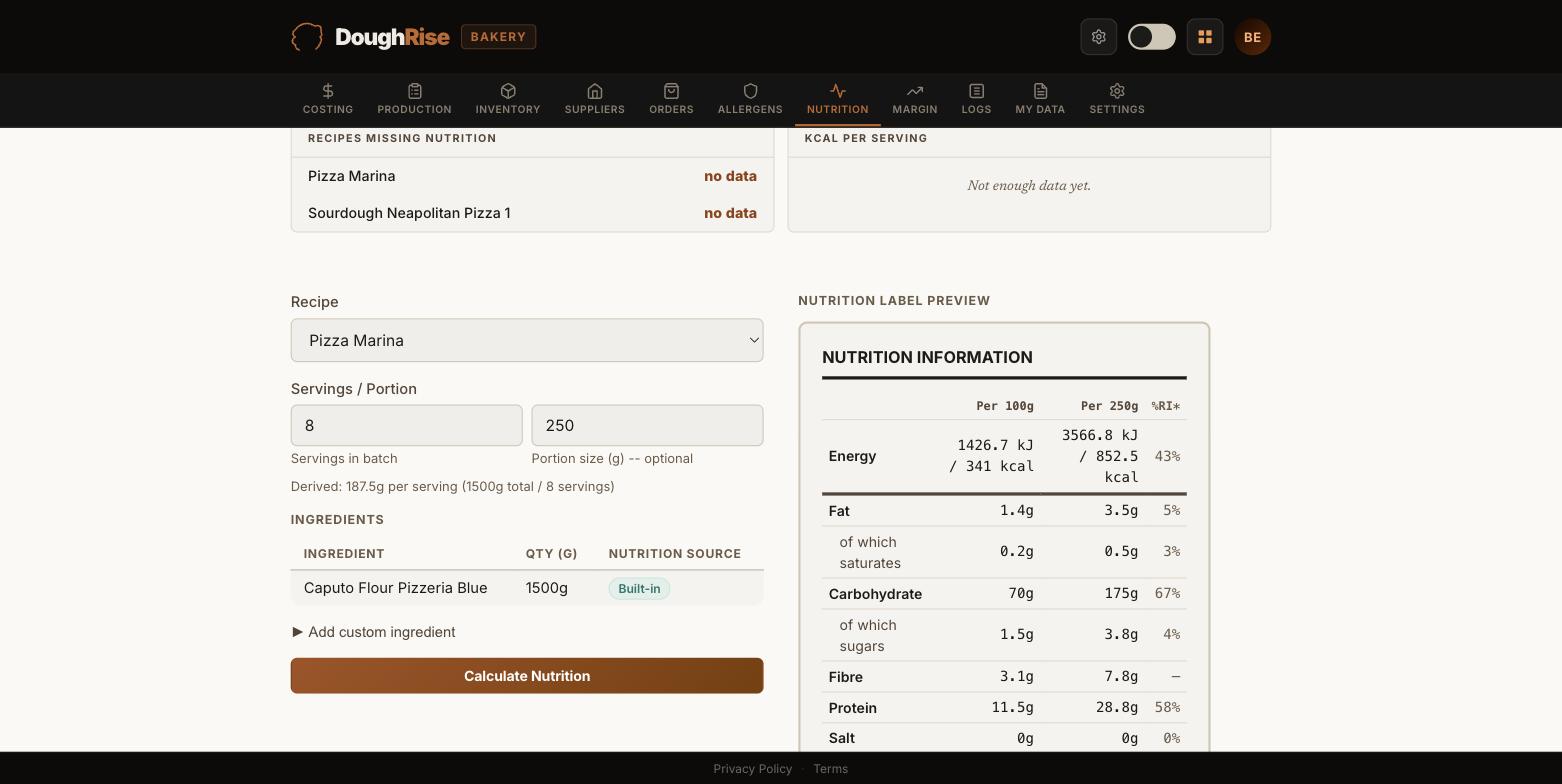Click the Protein row label
The image size is (1562, 784).
[x=852, y=708]
